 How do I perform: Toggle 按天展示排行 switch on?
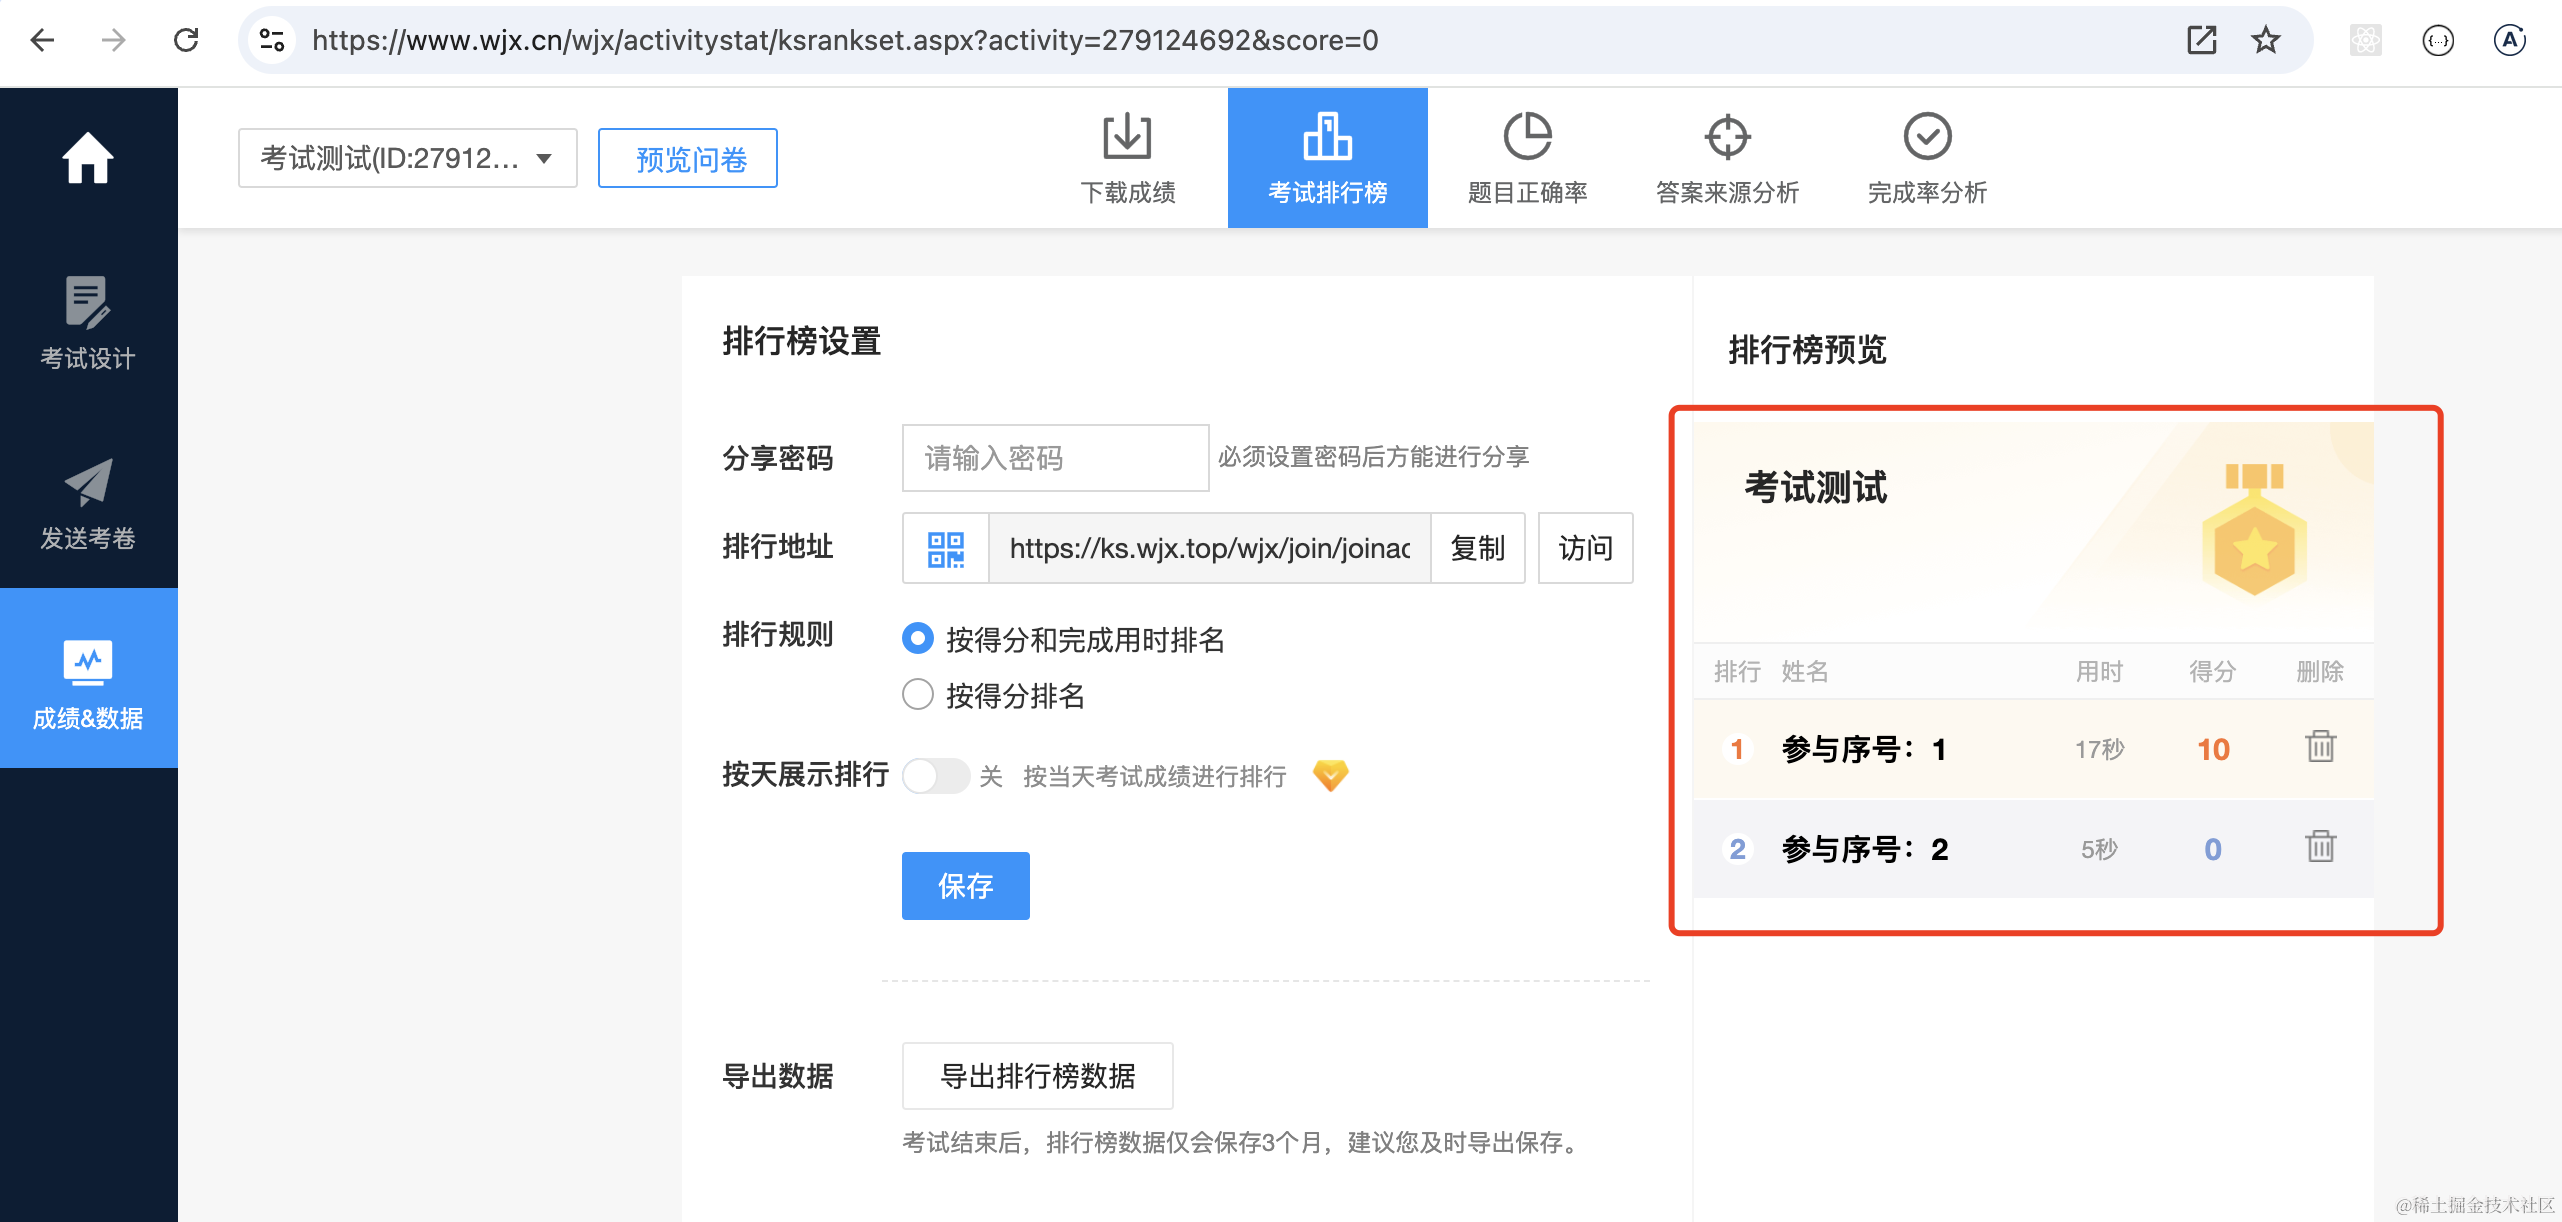click(x=935, y=775)
